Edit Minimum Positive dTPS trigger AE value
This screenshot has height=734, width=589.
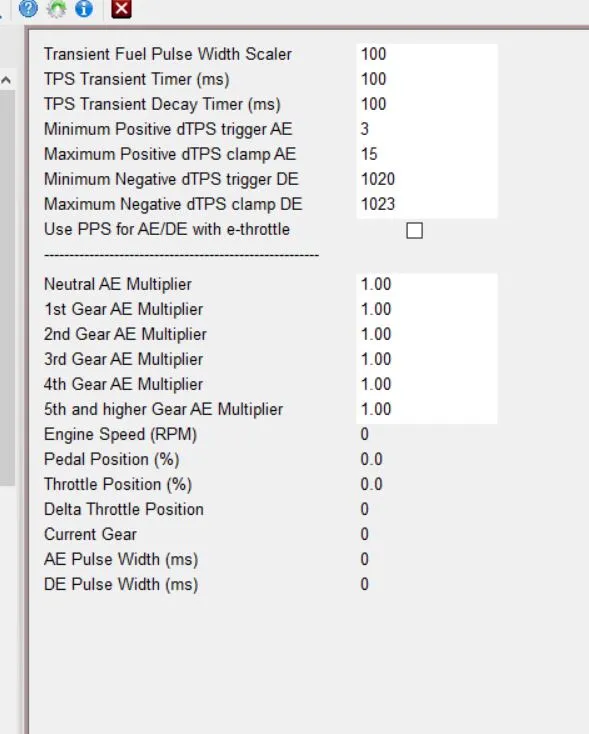click(x=427, y=129)
